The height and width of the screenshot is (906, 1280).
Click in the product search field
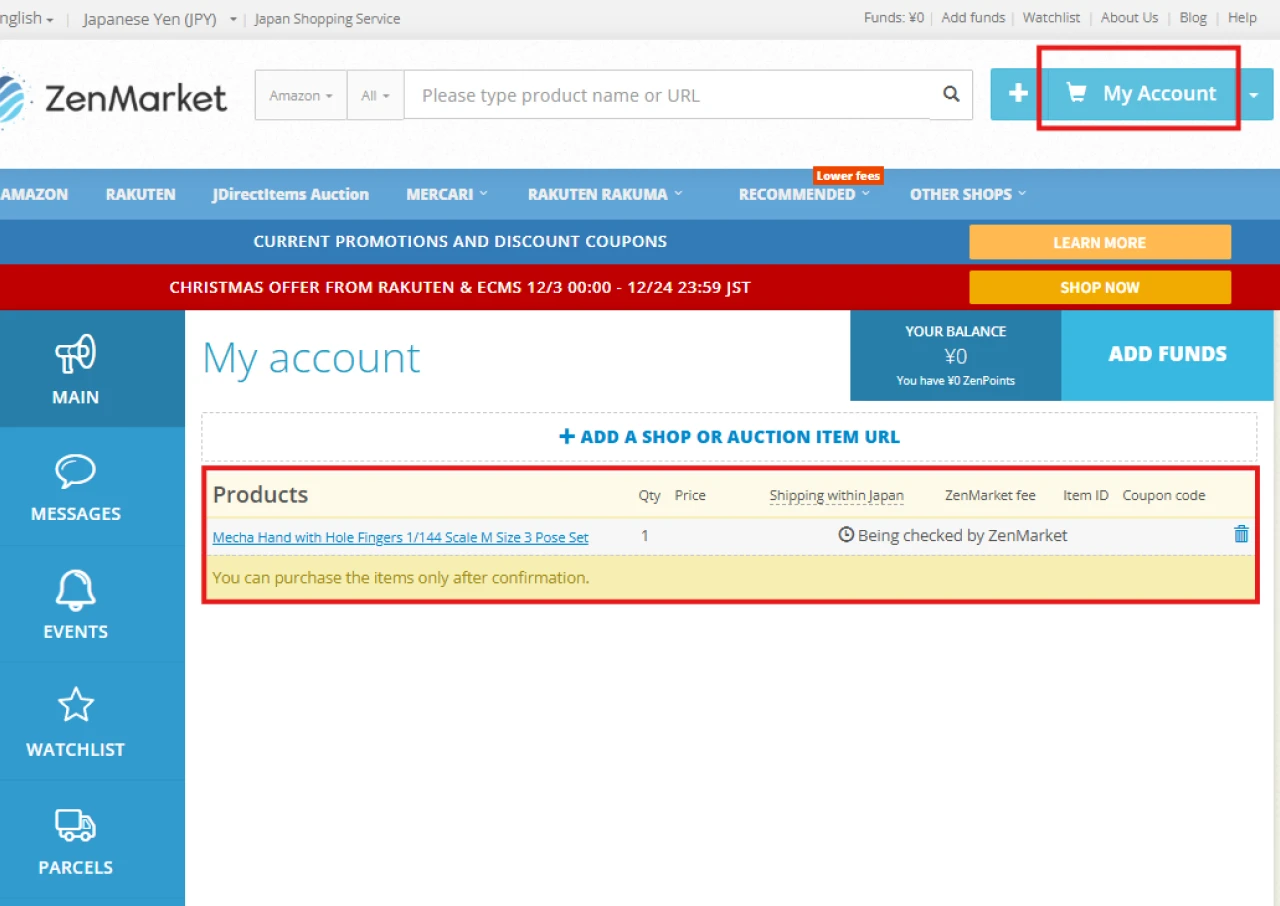click(668, 95)
